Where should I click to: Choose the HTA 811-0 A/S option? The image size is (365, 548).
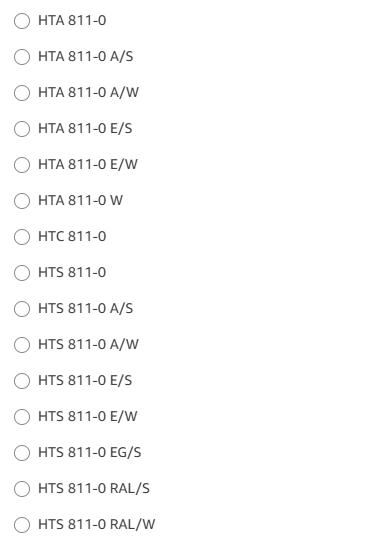pos(22,57)
